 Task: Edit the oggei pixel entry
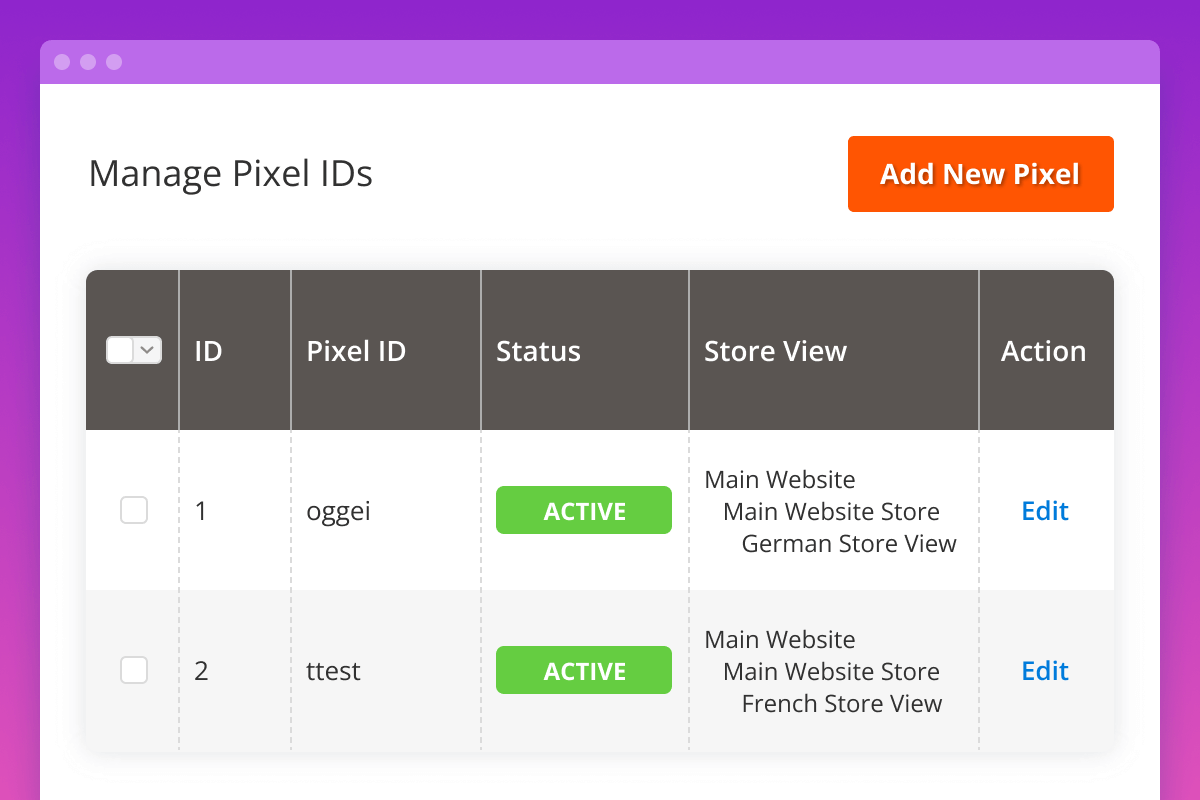1045,511
